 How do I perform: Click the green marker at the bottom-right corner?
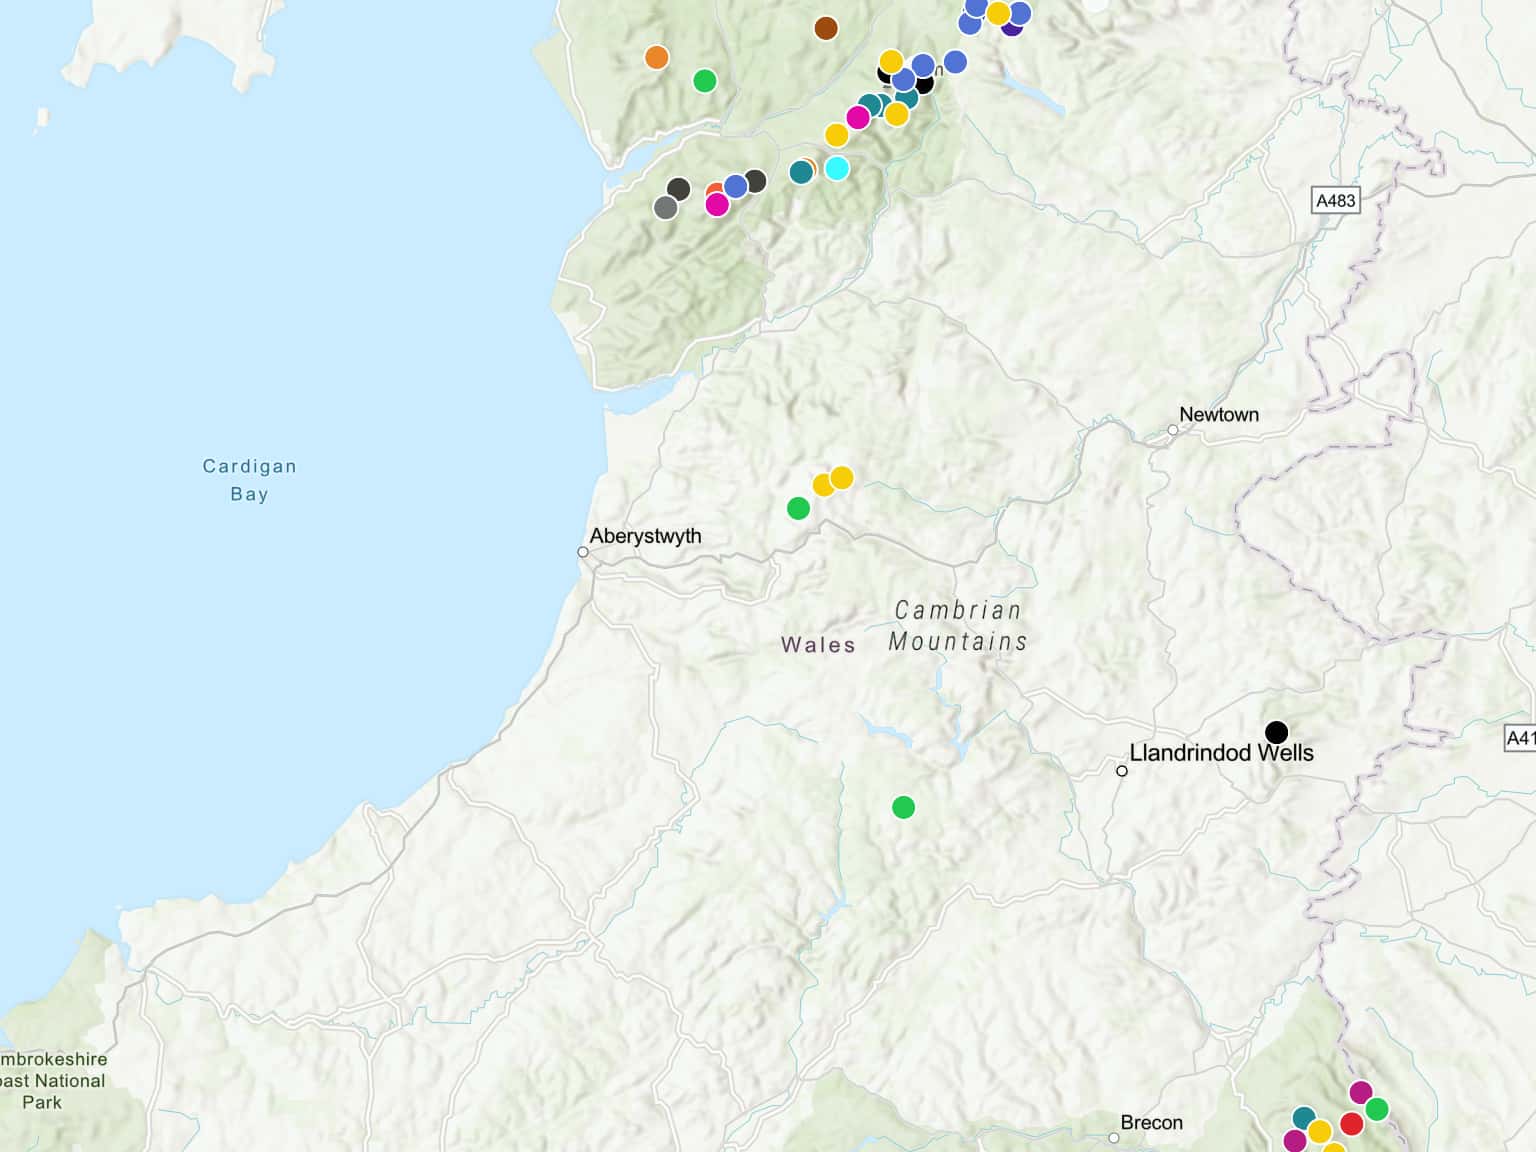coord(1377,1109)
